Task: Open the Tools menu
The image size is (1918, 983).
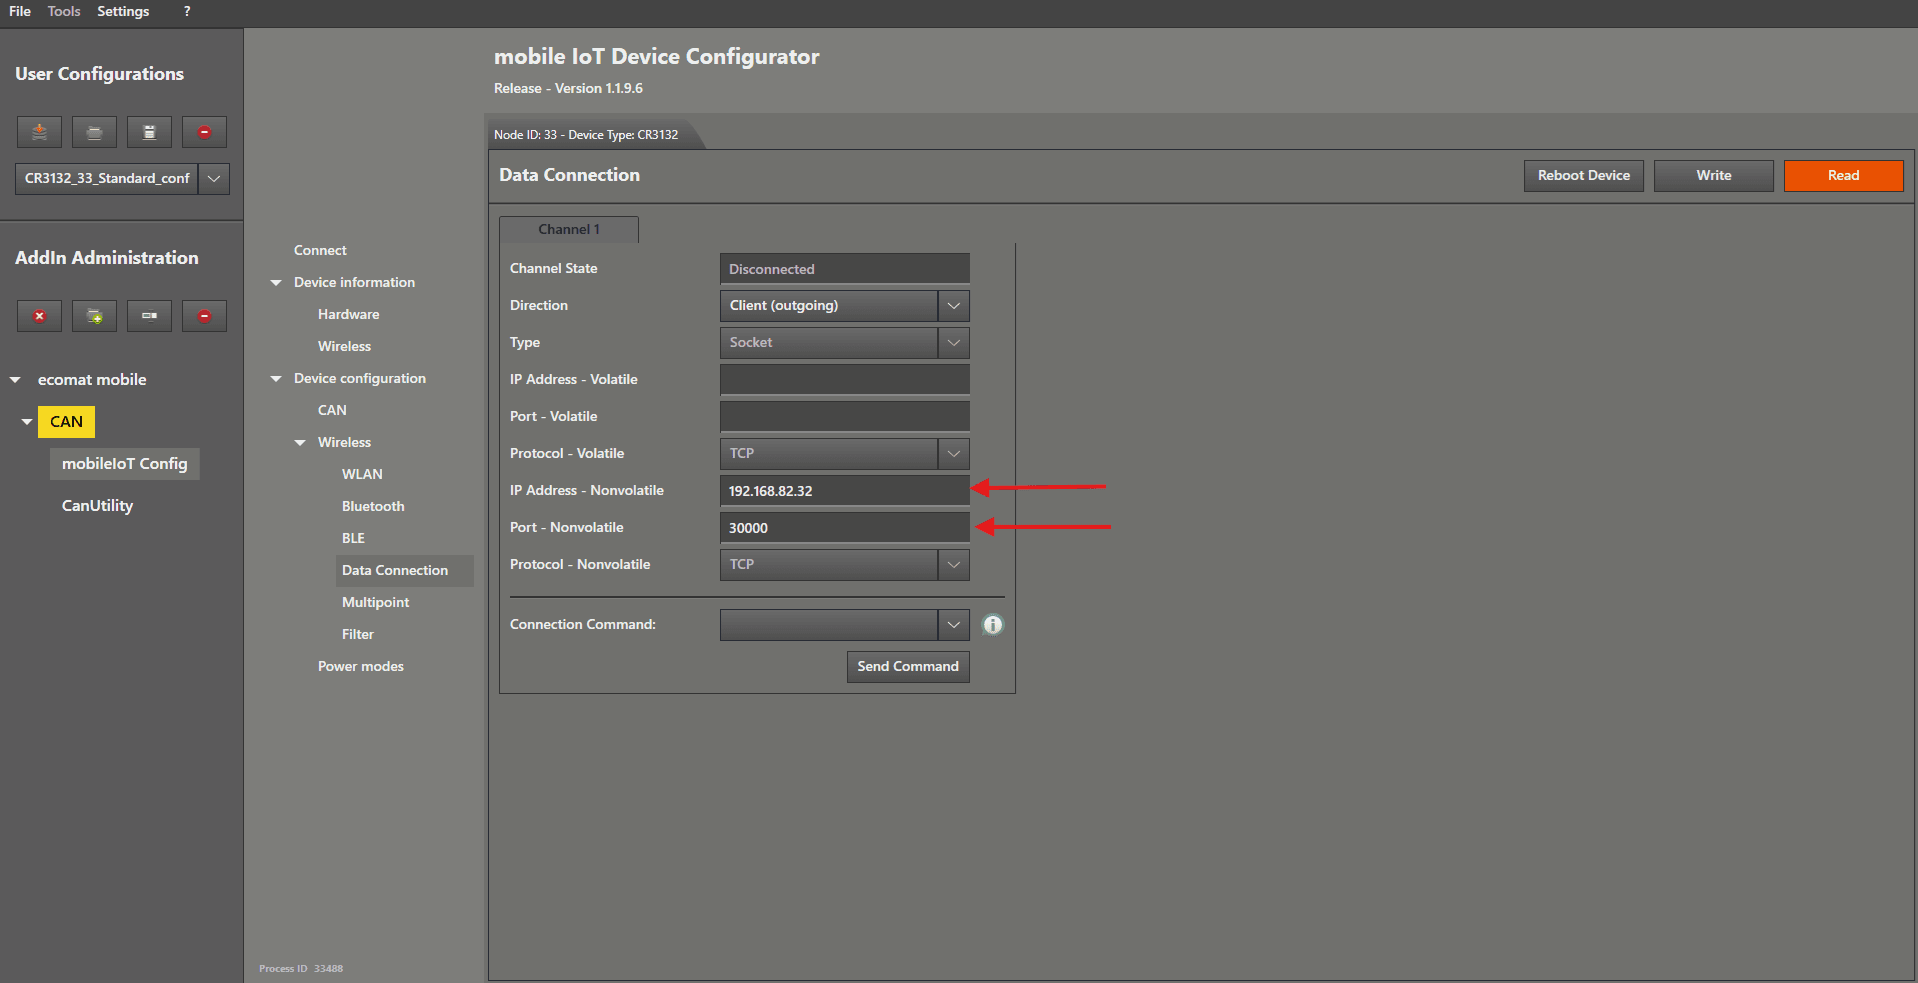Action: click(x=64, y=11)
